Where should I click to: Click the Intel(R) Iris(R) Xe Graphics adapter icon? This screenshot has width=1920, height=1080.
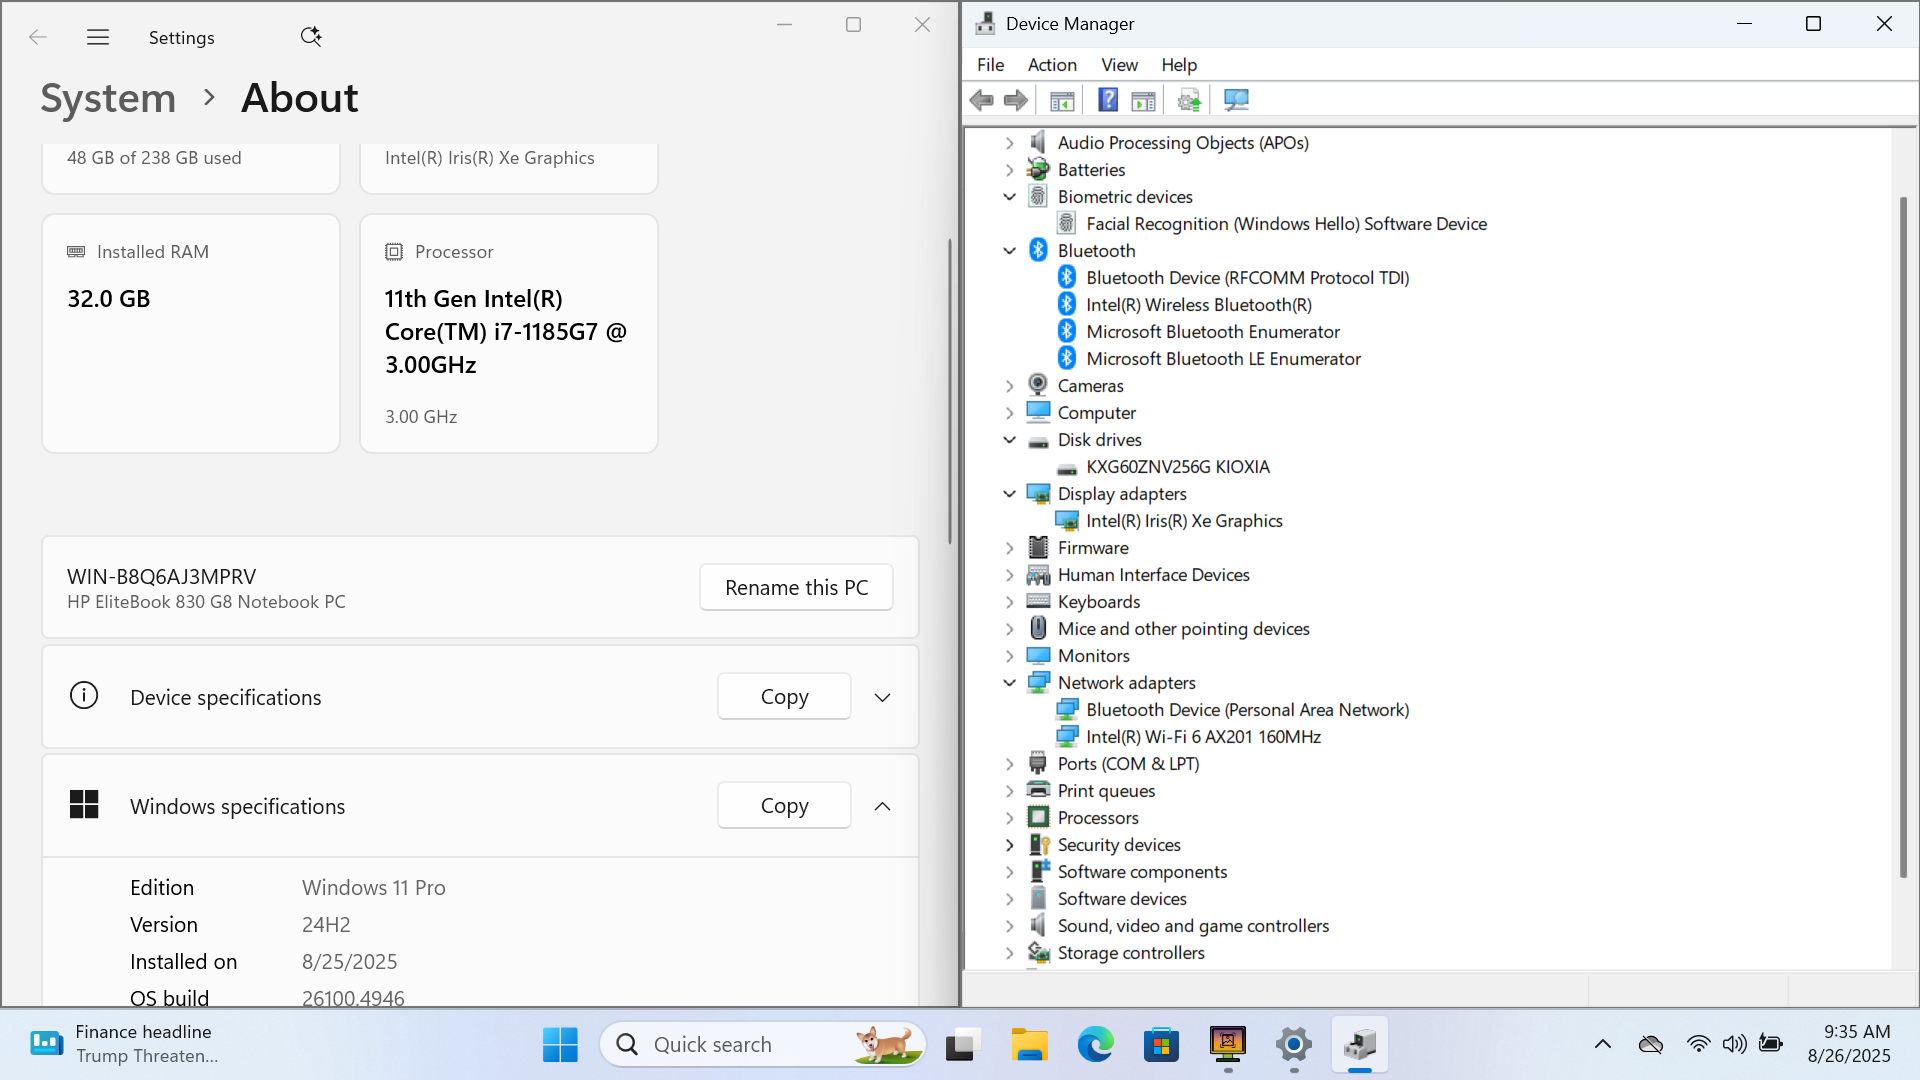[x=1067, y=520]
